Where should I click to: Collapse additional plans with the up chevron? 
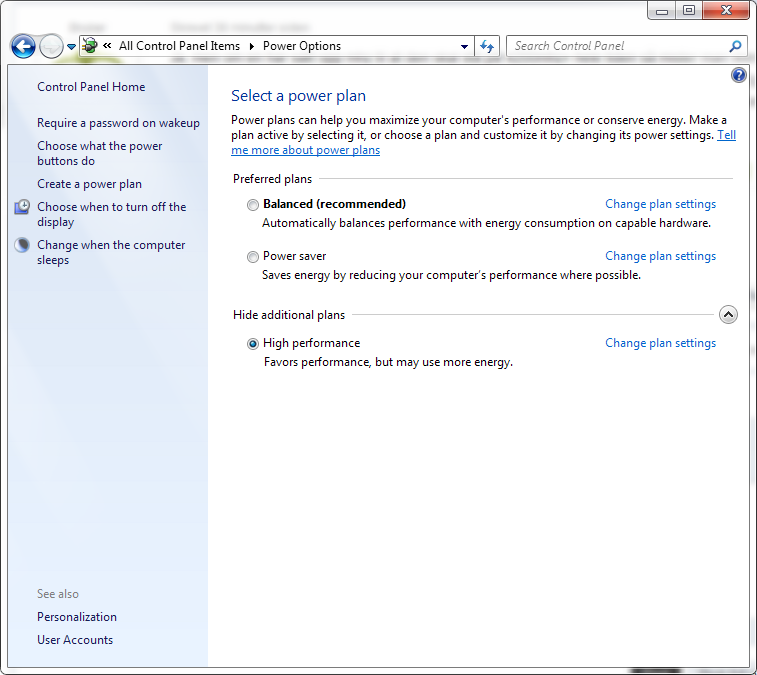click(x=728, y=315)
